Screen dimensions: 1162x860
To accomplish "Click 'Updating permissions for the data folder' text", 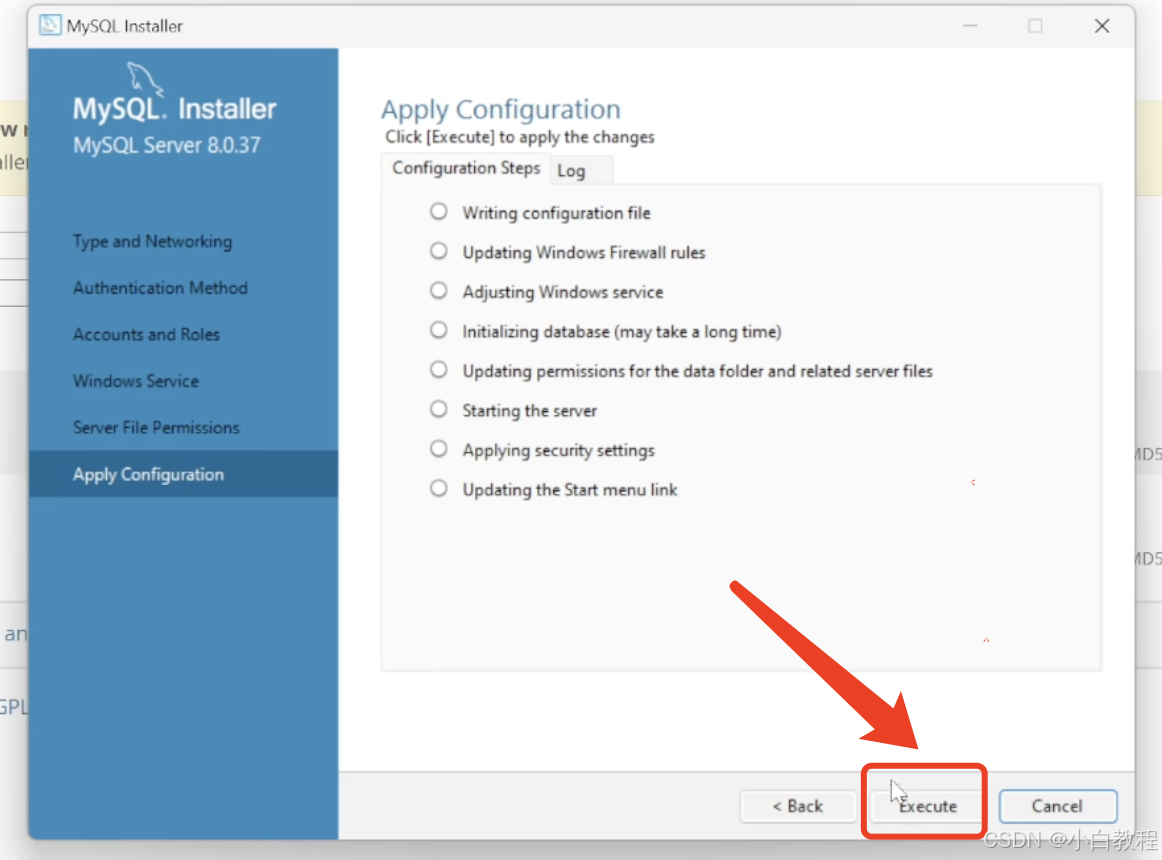I will (x=697, y=371).
